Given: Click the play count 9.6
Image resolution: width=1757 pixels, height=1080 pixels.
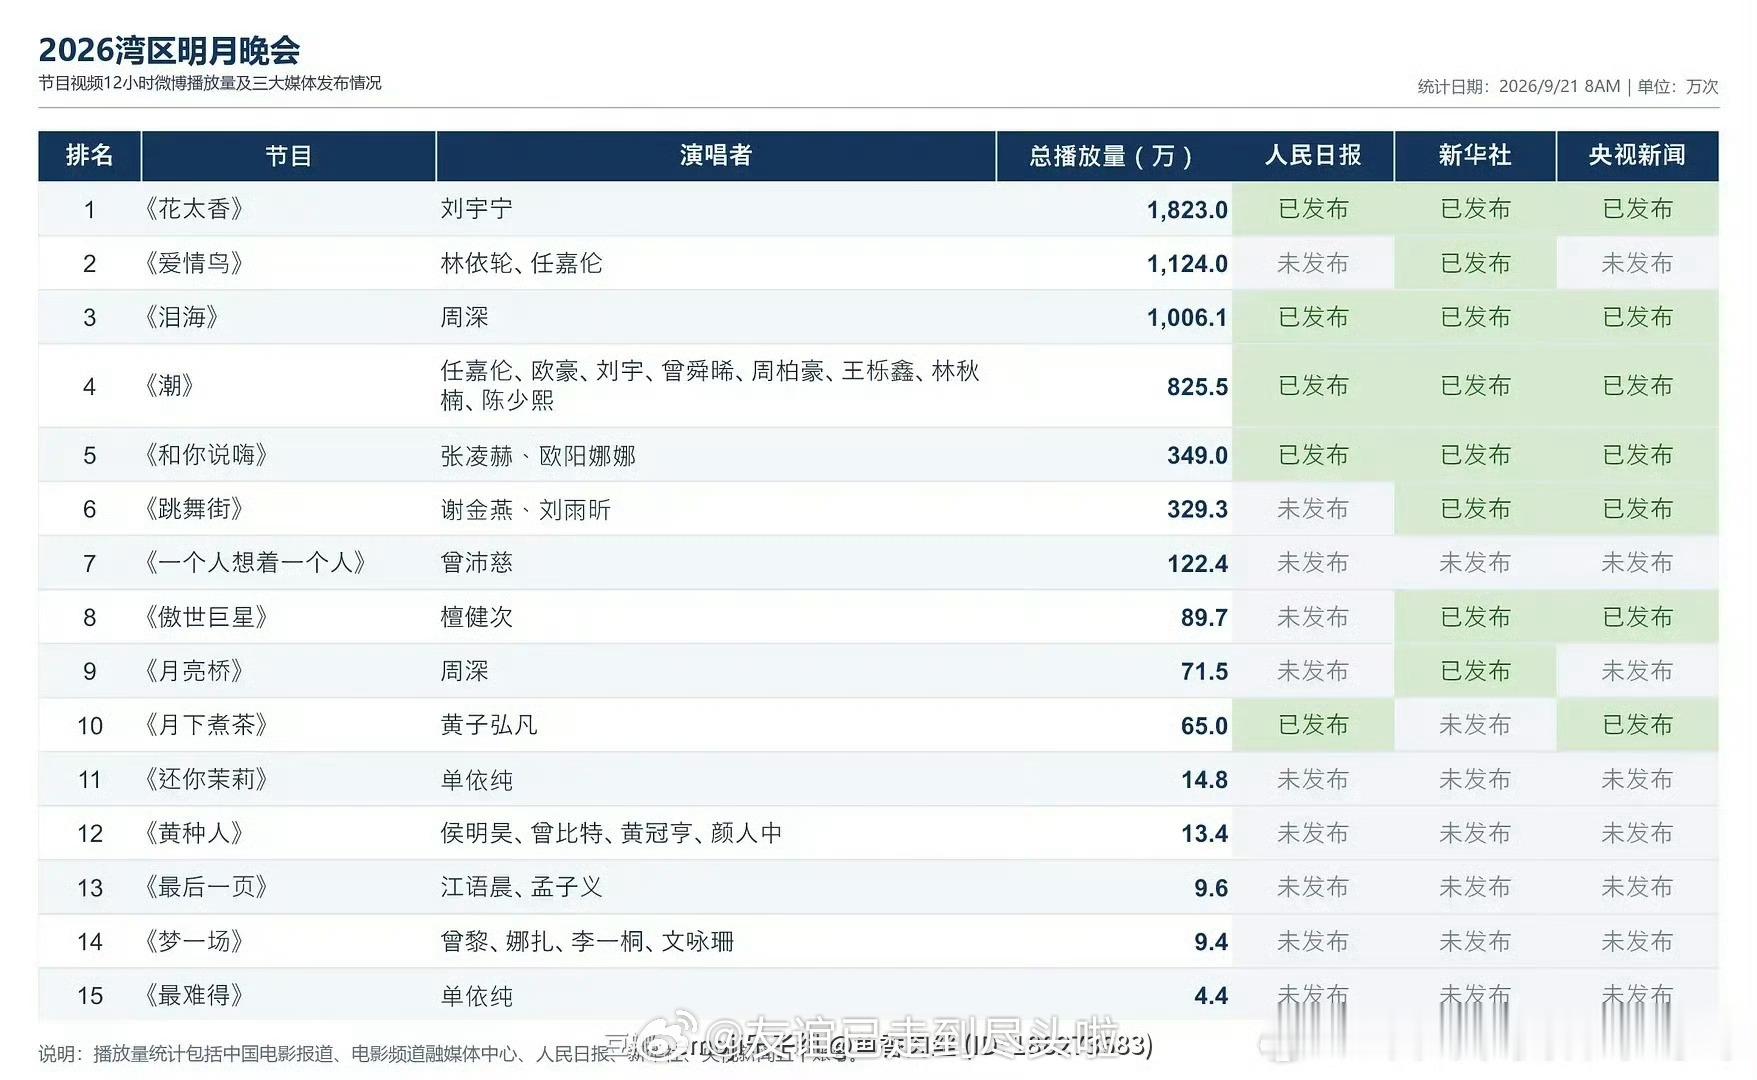Looking at the screenshot, I should pyautogui.click(x=1211, y=888).
